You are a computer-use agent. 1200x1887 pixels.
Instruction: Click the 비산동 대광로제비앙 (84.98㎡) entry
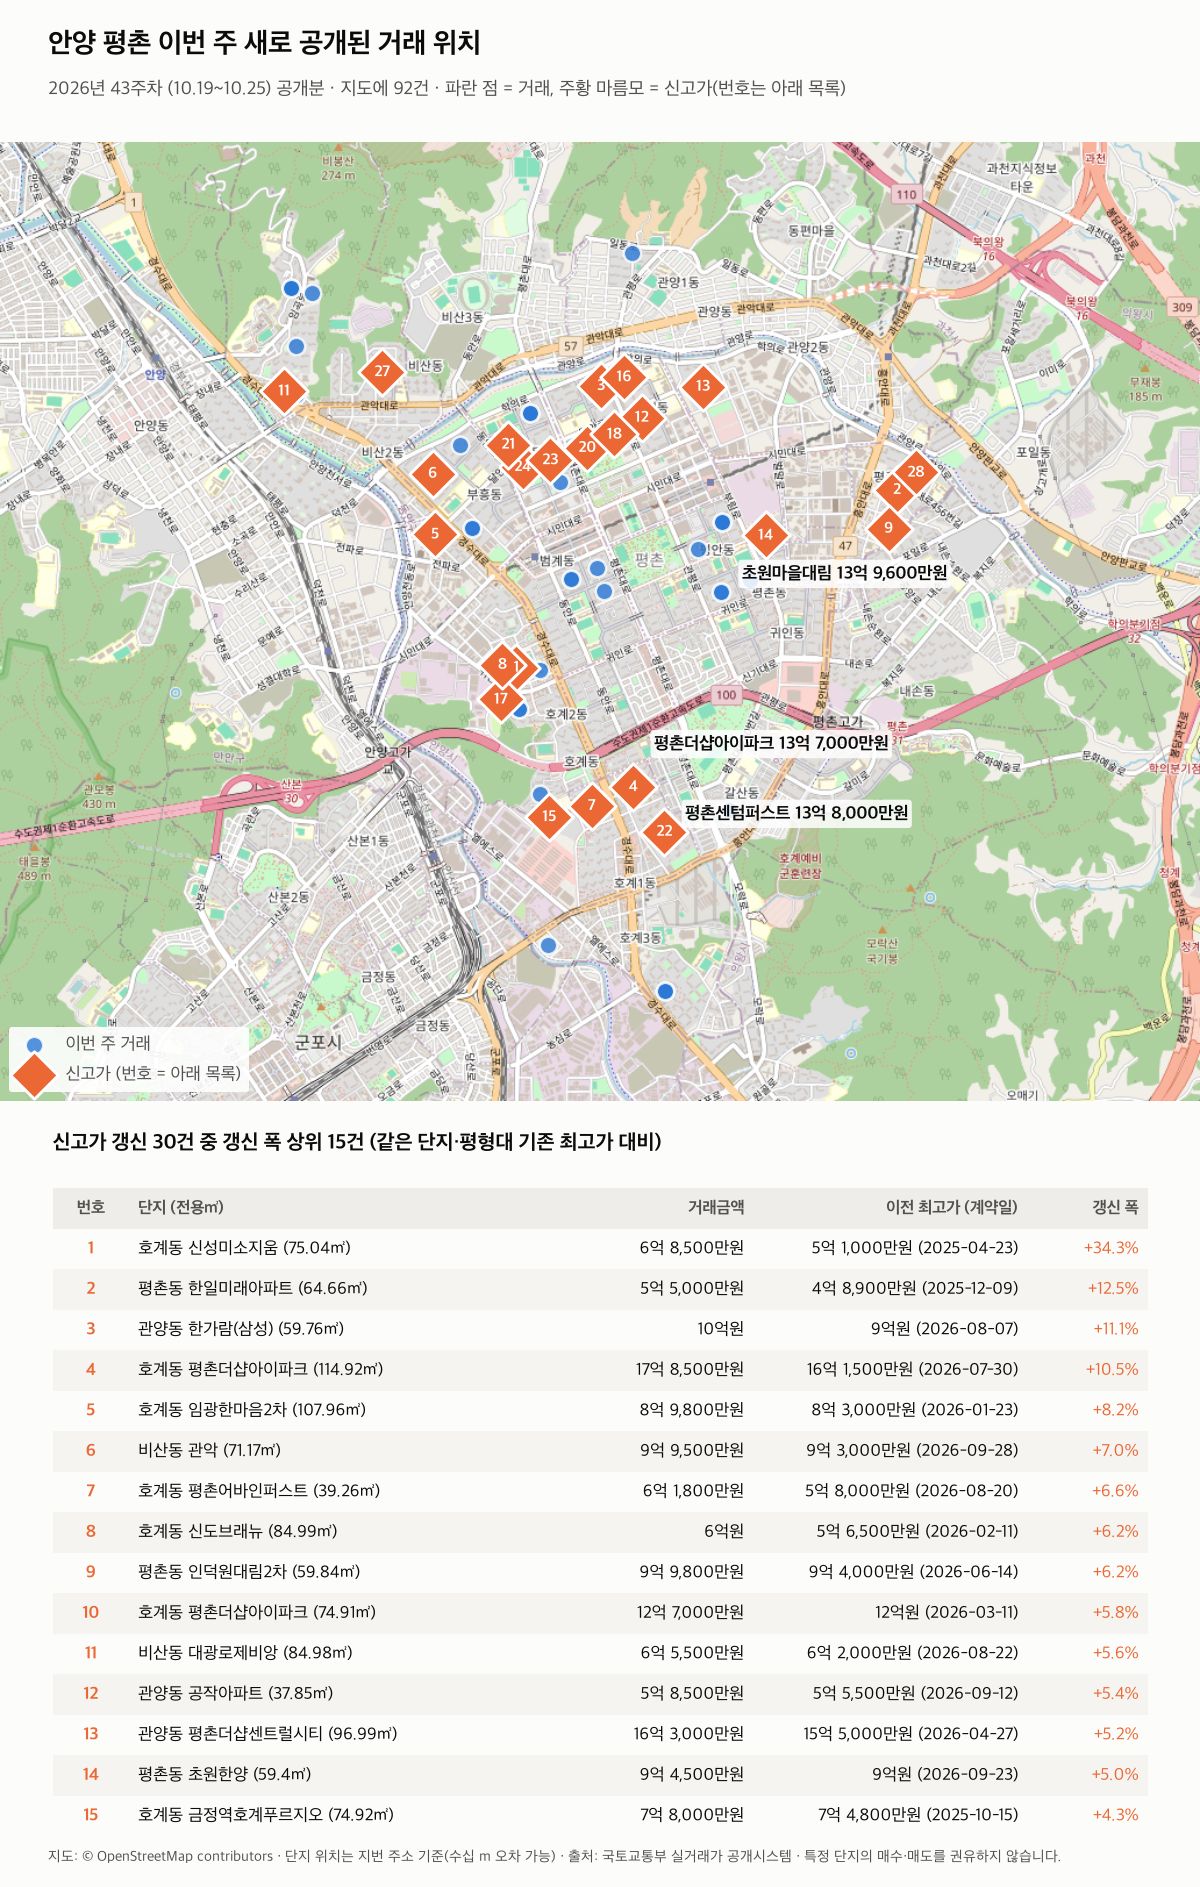click(245, 1653)
